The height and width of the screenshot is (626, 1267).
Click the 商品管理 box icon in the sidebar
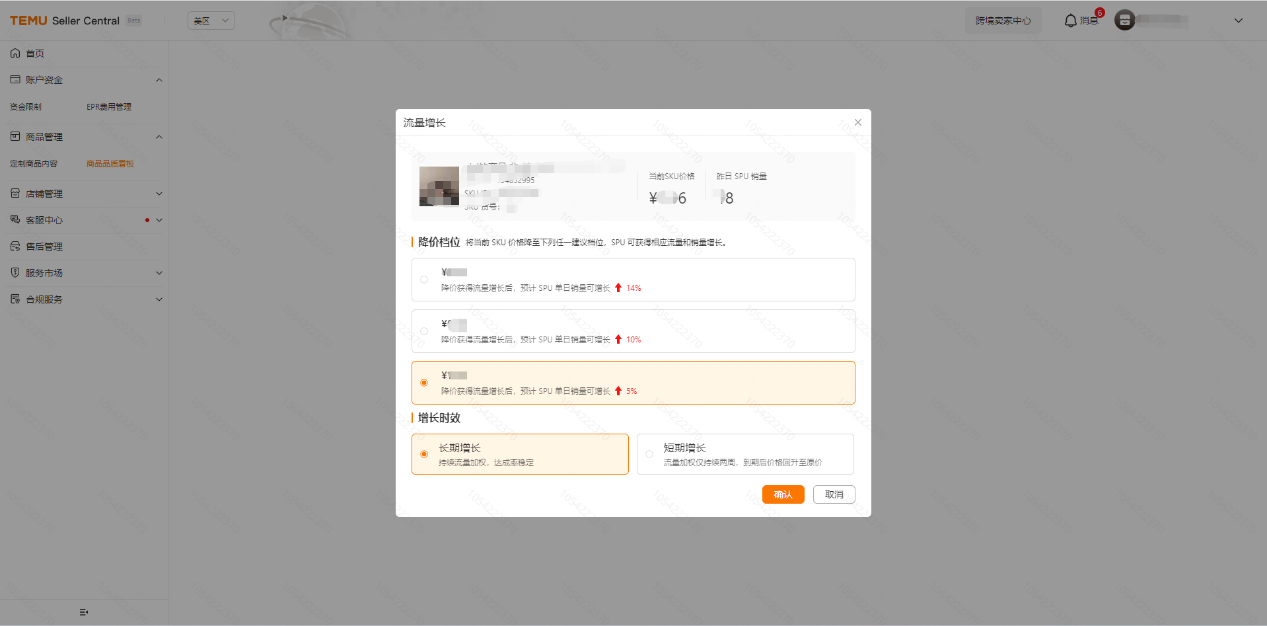[x=15, y=137]
